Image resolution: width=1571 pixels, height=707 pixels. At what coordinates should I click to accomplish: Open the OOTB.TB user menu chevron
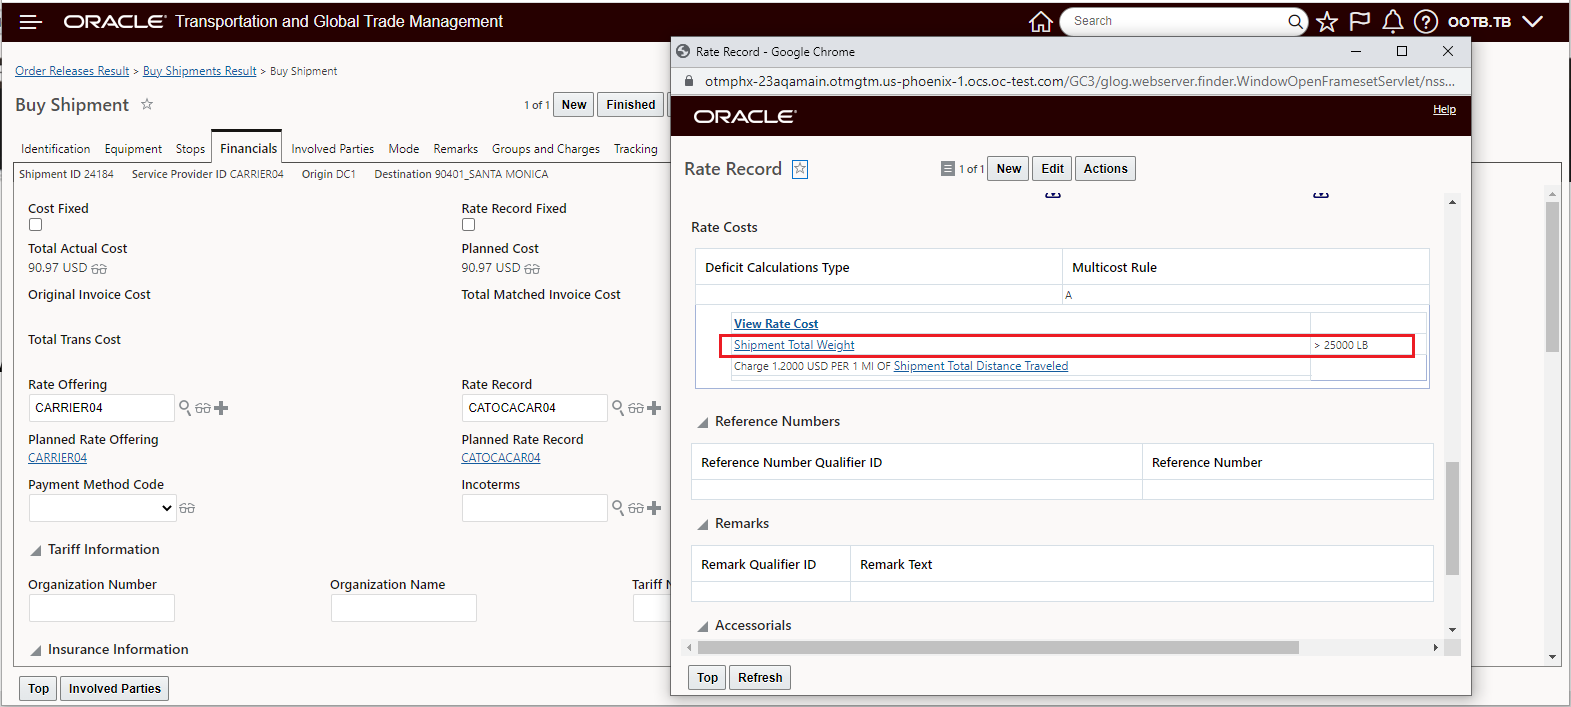click(1532, 21)
